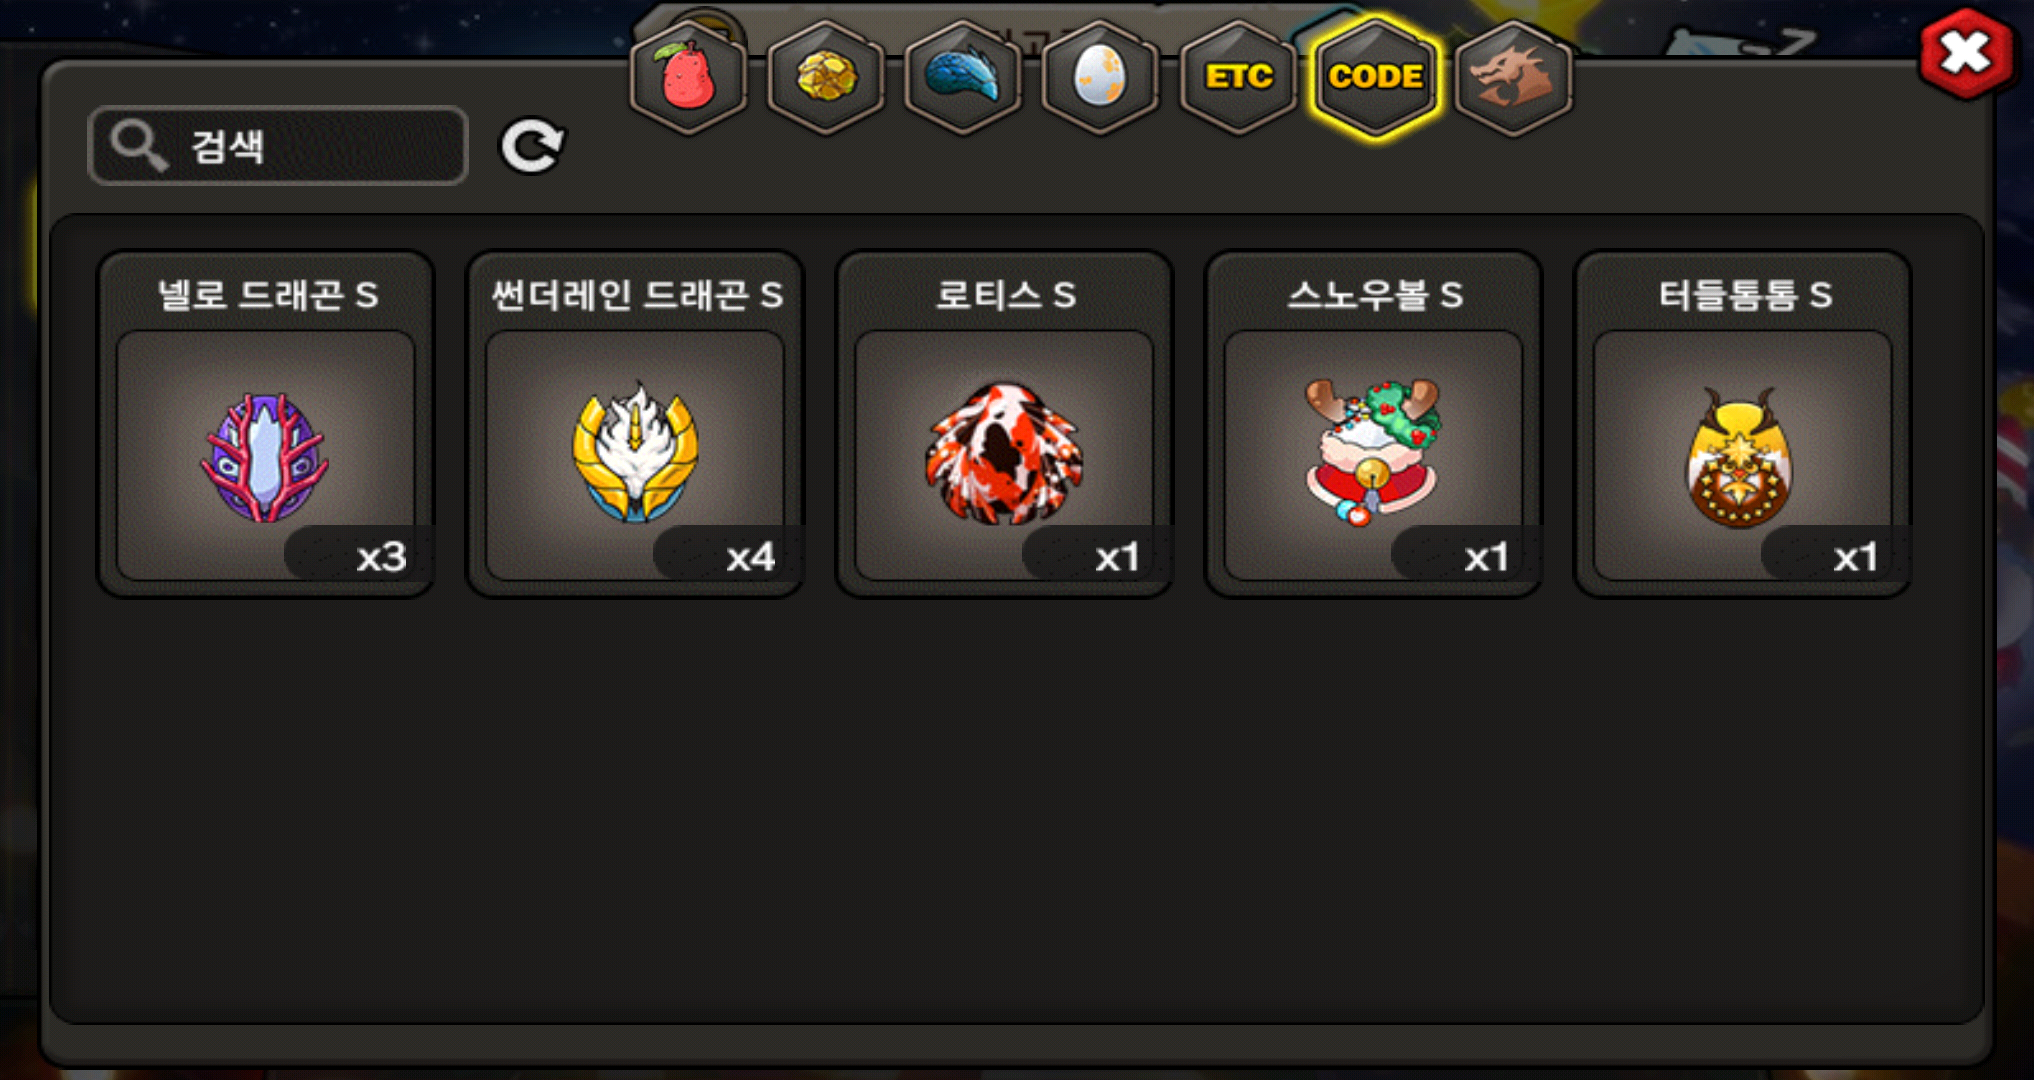Open the fruit food category tab
Viewport: 2034px width, 1080px height.
688,77
